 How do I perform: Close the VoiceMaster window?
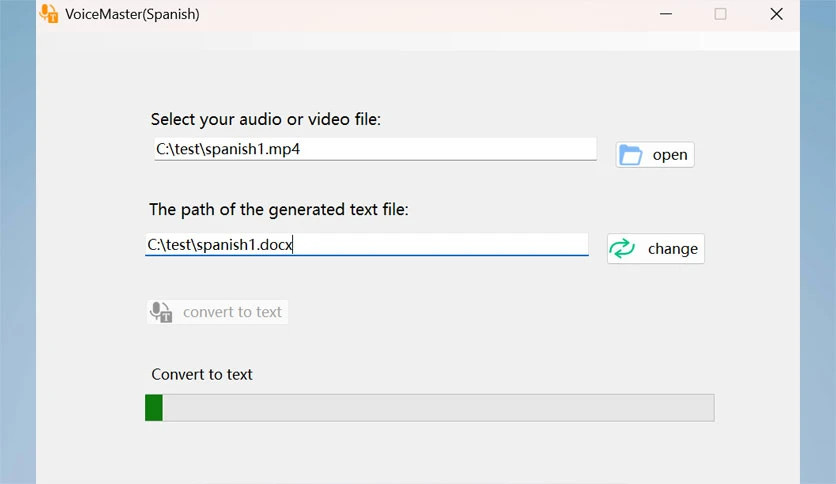776,14
